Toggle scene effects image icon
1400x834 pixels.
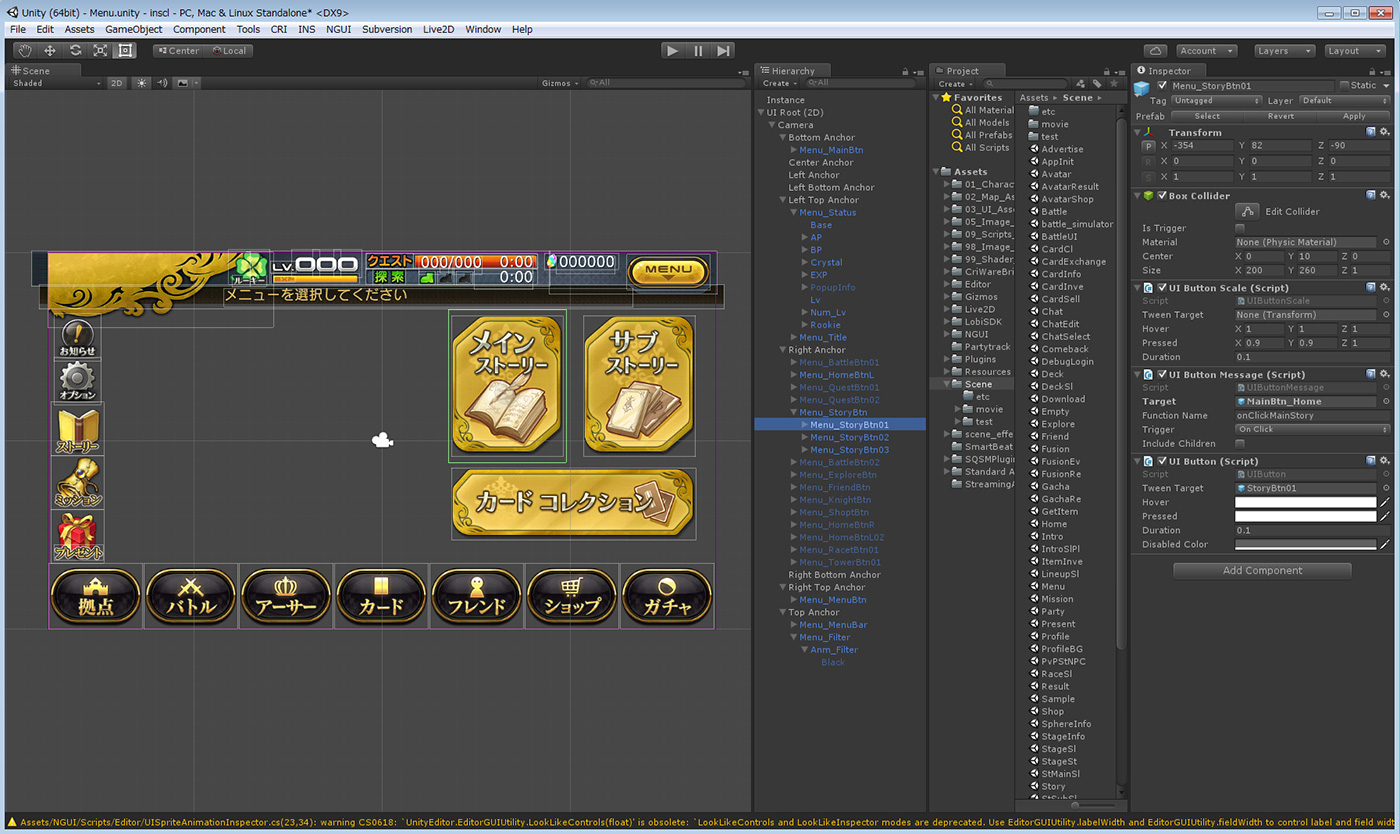tap(183, 83)
